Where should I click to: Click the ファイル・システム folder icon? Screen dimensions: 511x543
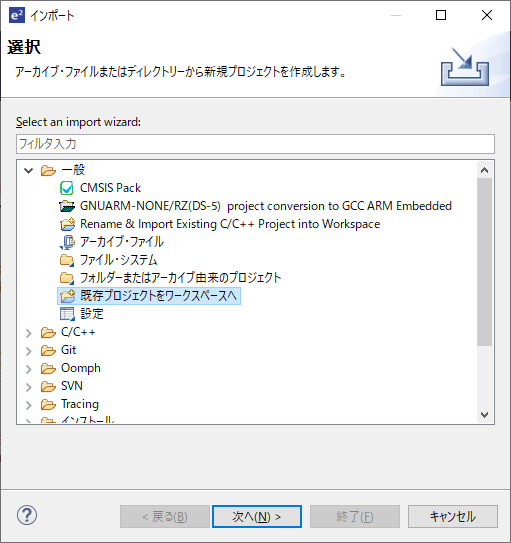(66, 260)
